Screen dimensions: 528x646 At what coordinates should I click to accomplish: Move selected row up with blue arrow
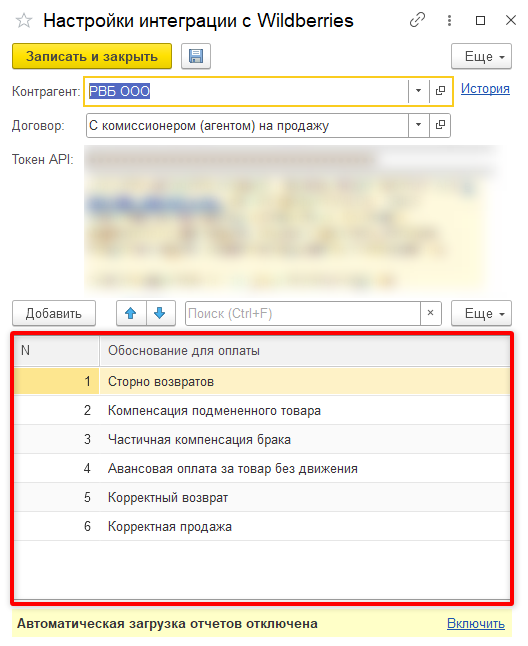(131, 314)
